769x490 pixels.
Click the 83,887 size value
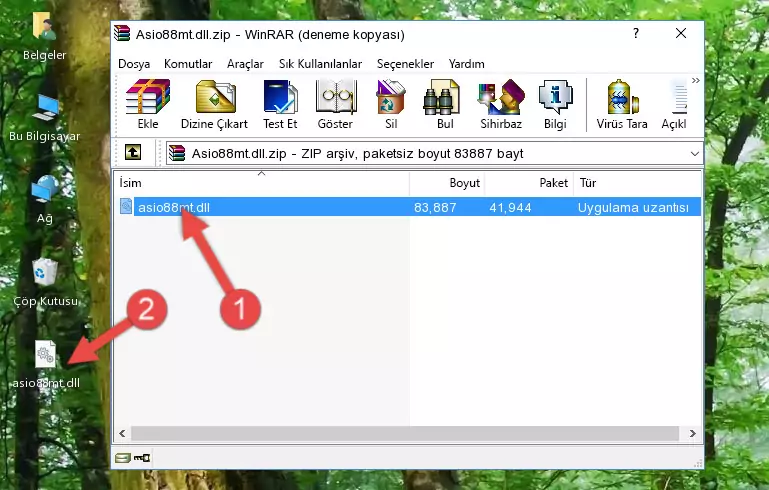[435, 207]
